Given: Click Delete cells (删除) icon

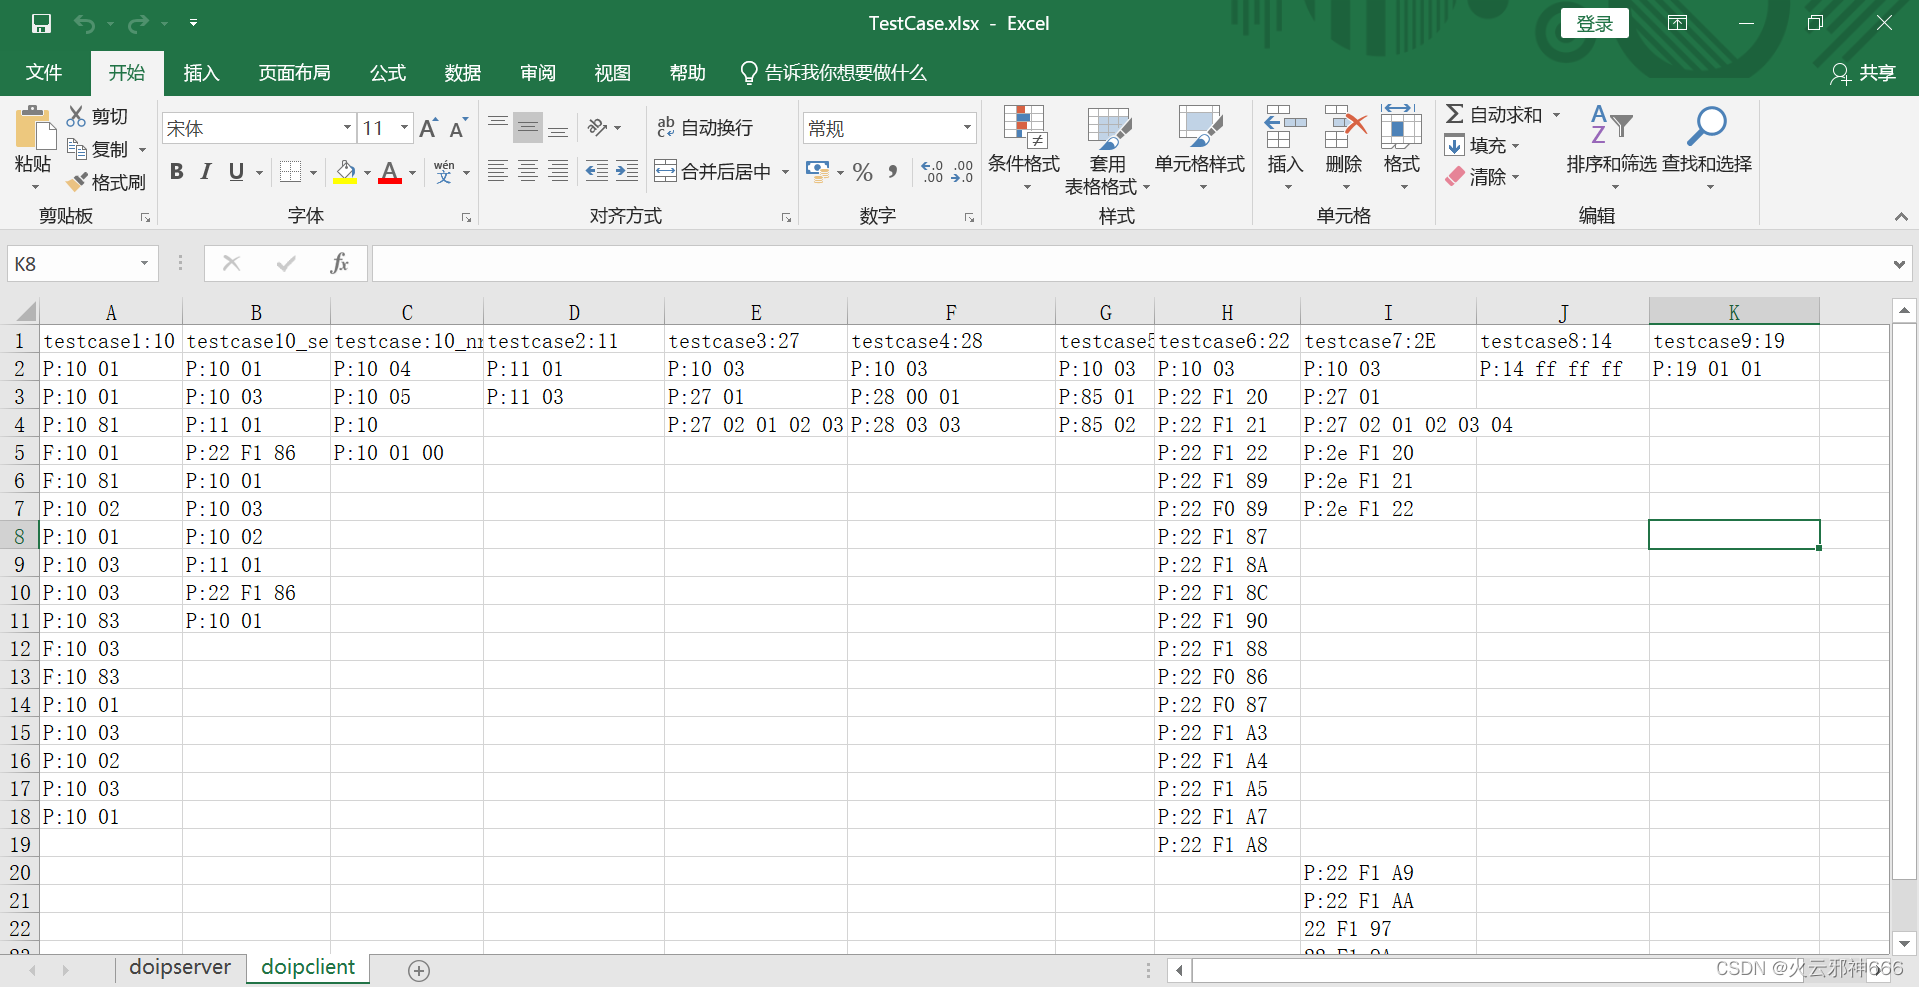Looking at the screenshot, I should tap(1344, 127).
